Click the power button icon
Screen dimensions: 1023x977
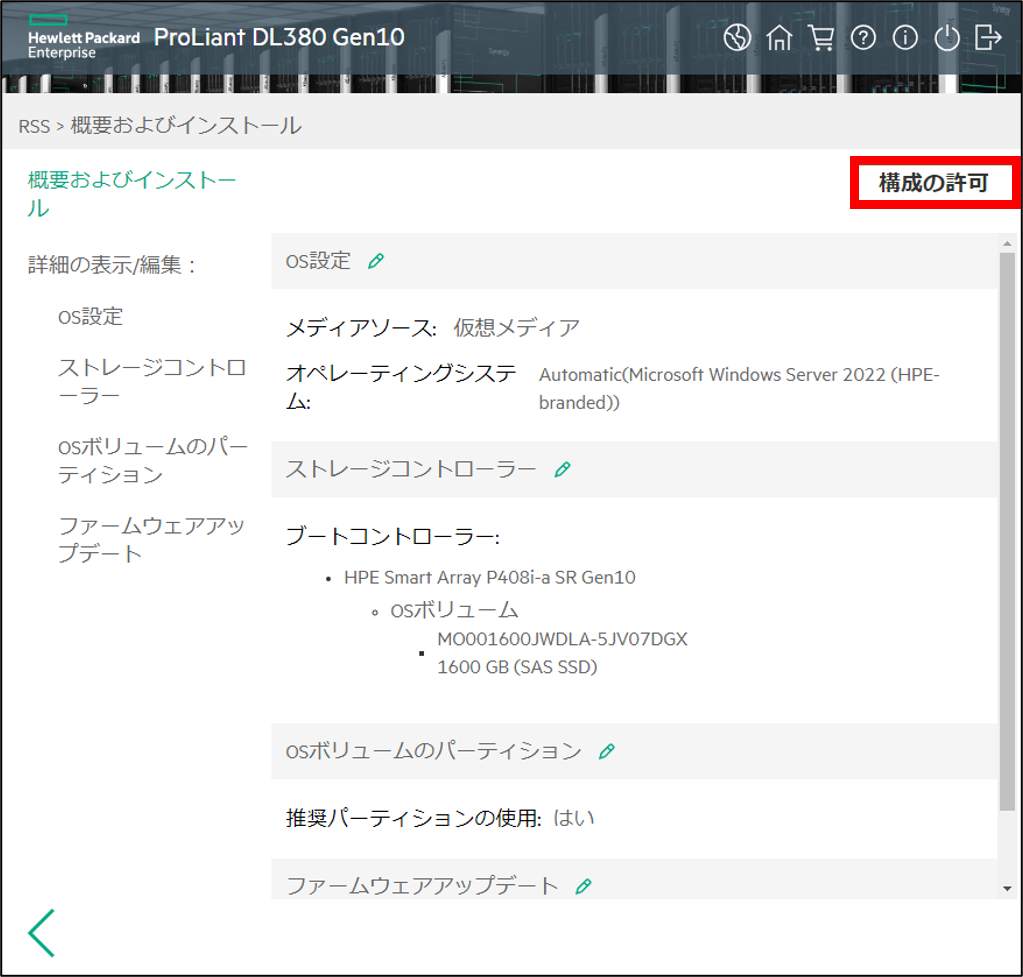click(x=947, y=37)
